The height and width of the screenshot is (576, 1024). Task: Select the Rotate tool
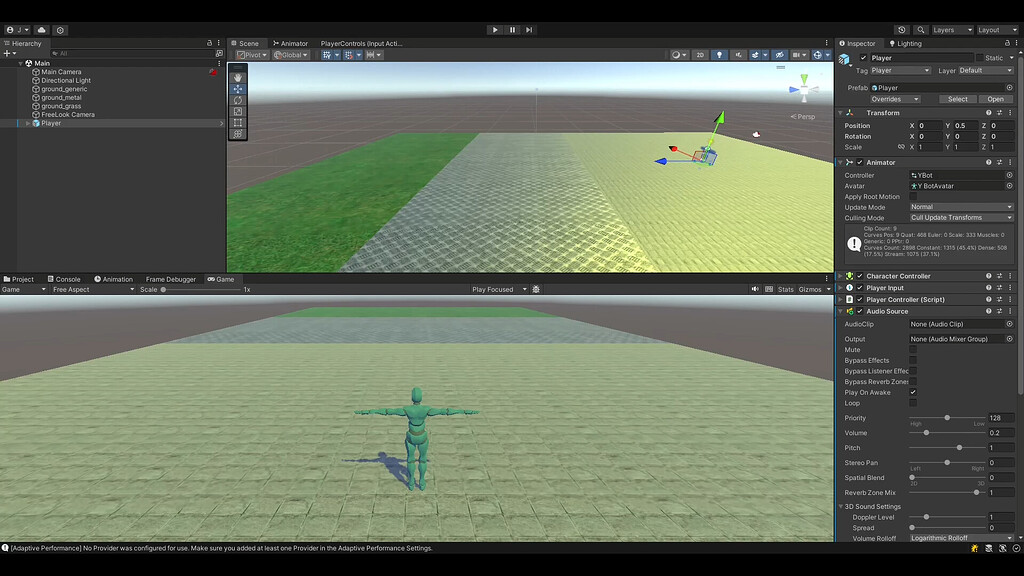point(237,100)
